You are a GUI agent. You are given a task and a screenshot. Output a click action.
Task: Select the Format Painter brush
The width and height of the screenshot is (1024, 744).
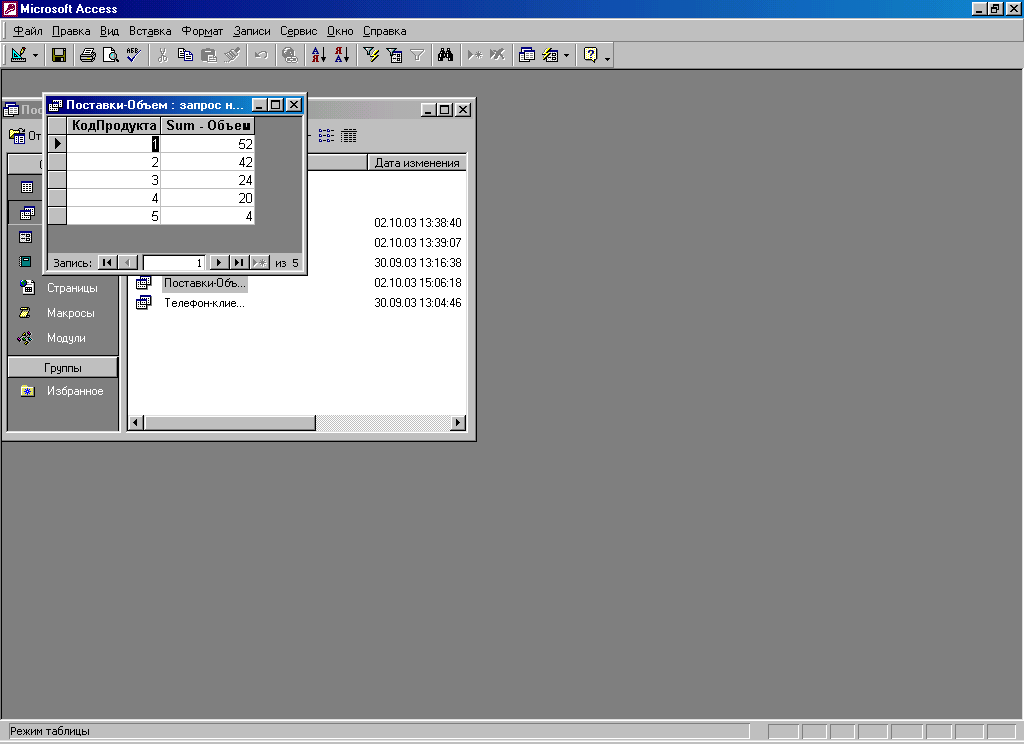click(x=232, y=55)
